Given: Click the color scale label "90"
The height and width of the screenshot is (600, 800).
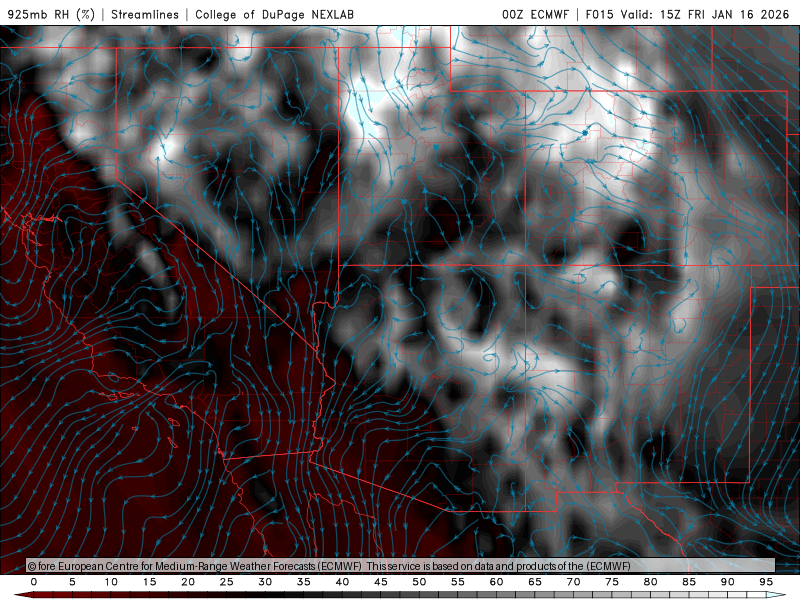Looking at the screenshot, I should (x=728, y=582).
